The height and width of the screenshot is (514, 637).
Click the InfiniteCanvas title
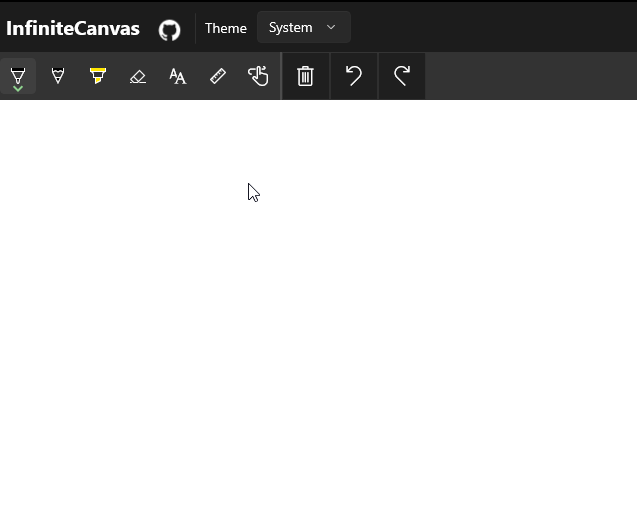tap(73, 28)
